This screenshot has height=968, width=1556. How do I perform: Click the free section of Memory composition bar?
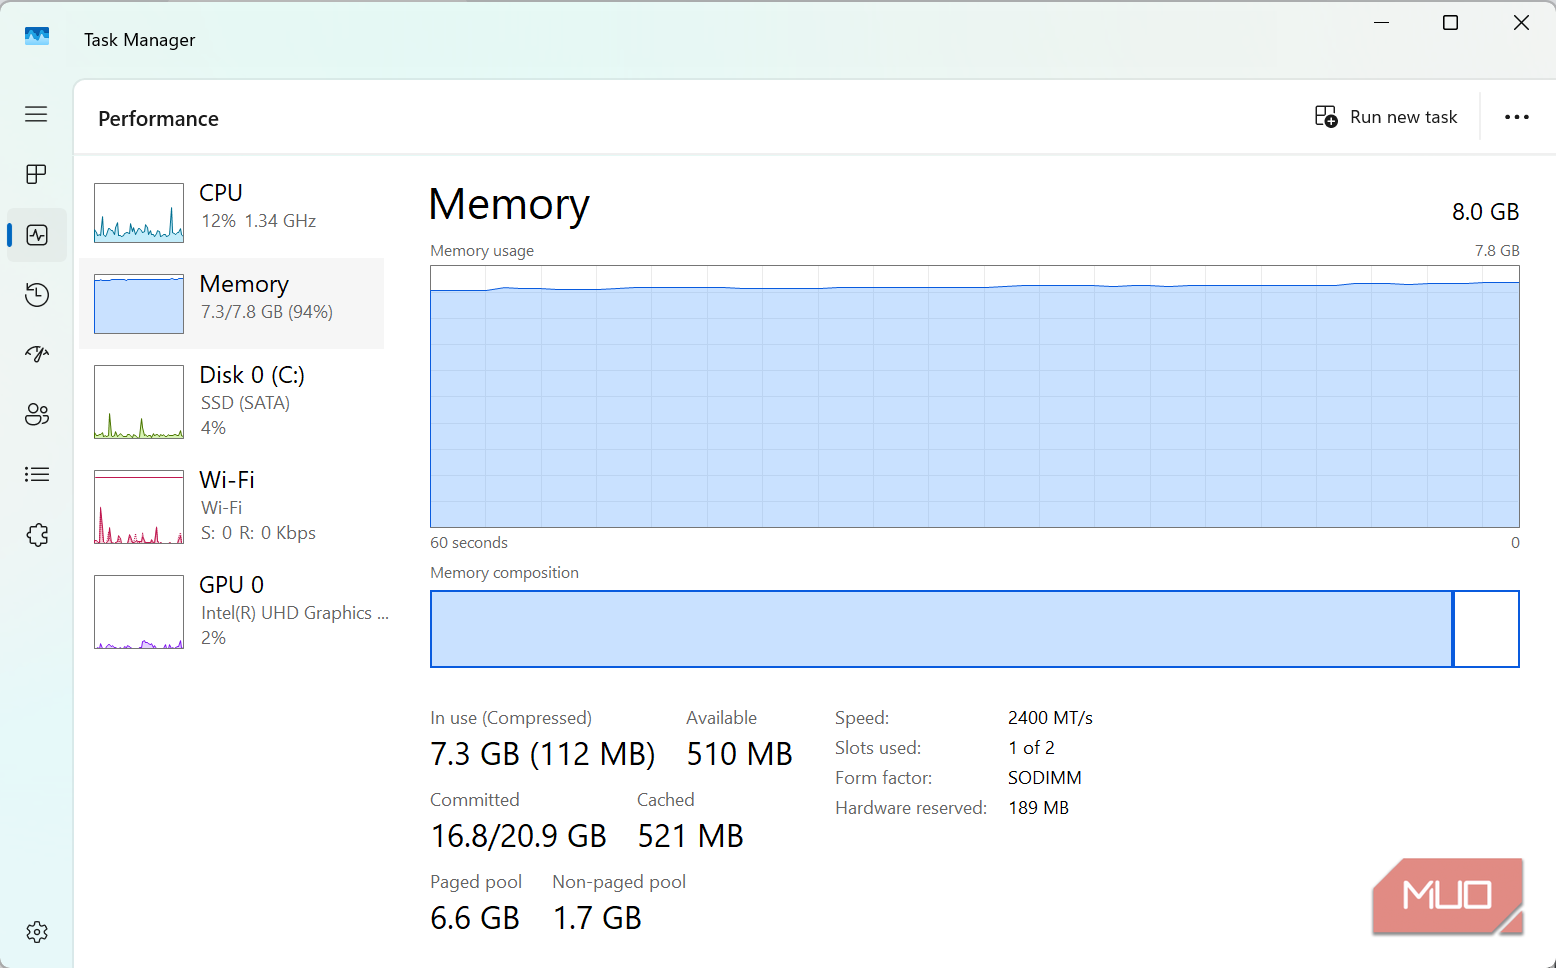click(1487, 629)
